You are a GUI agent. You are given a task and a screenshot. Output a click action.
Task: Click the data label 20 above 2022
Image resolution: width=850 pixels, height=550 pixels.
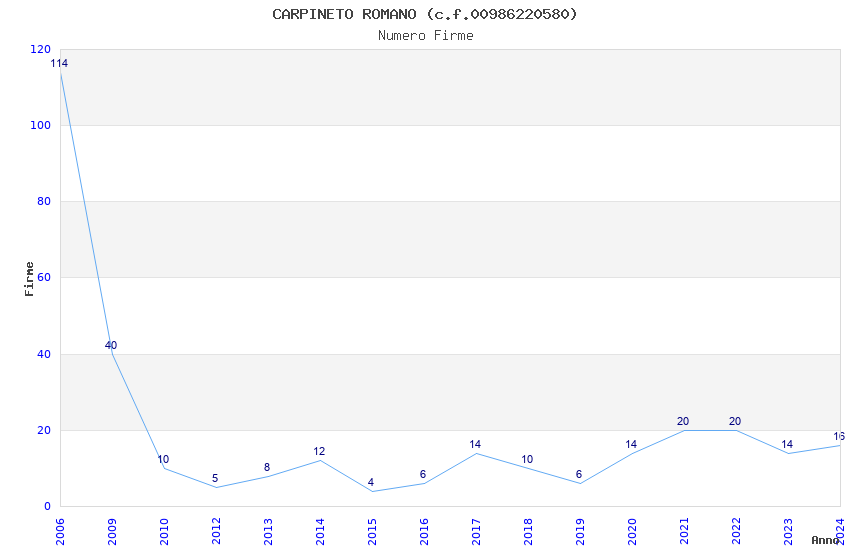click(735, 421)
